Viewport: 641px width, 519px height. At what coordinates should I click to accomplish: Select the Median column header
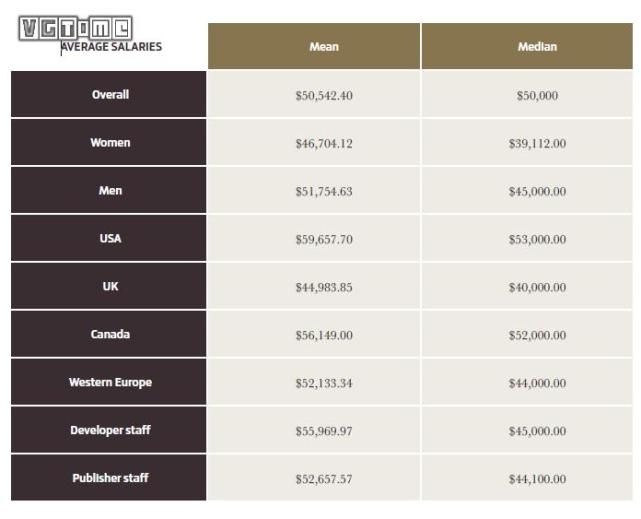[527, 46]
